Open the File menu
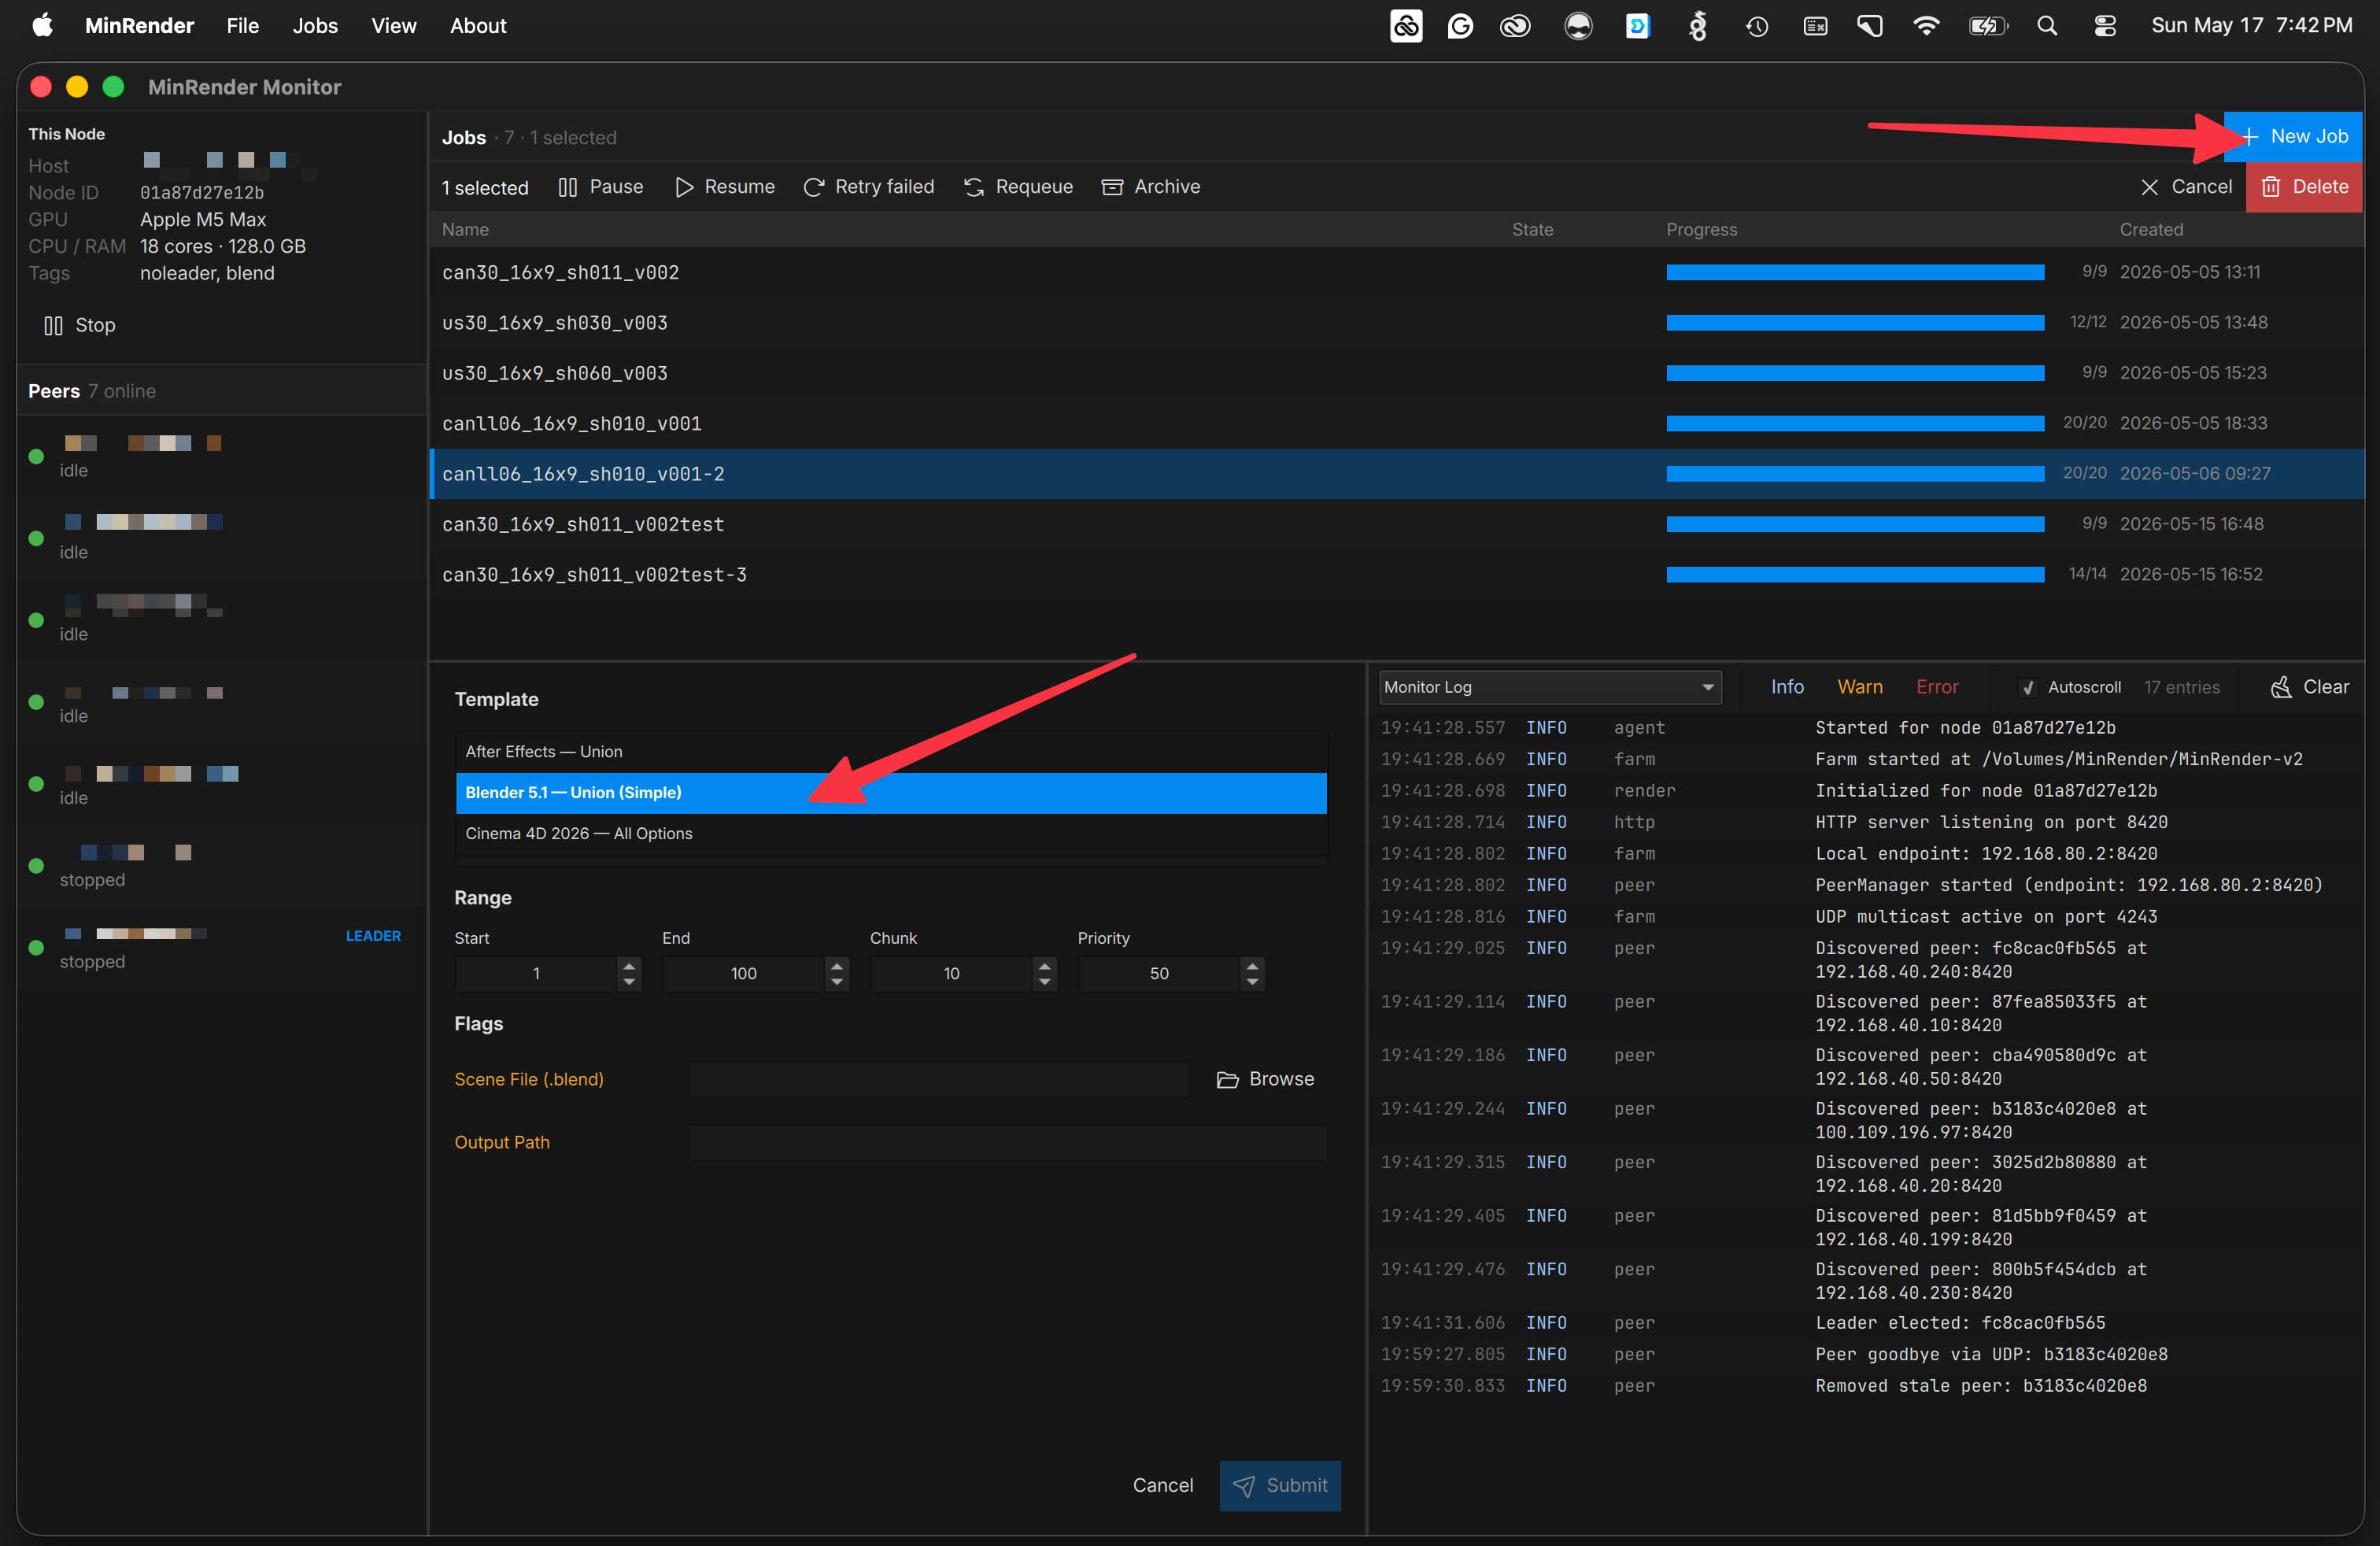Screen dimensions: 2380x1546 [x=243, y=26]
